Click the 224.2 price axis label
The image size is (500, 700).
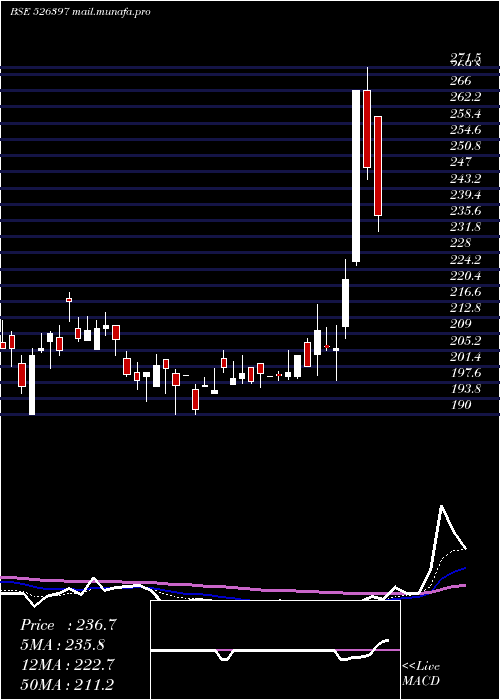click(x=466, y=259)
